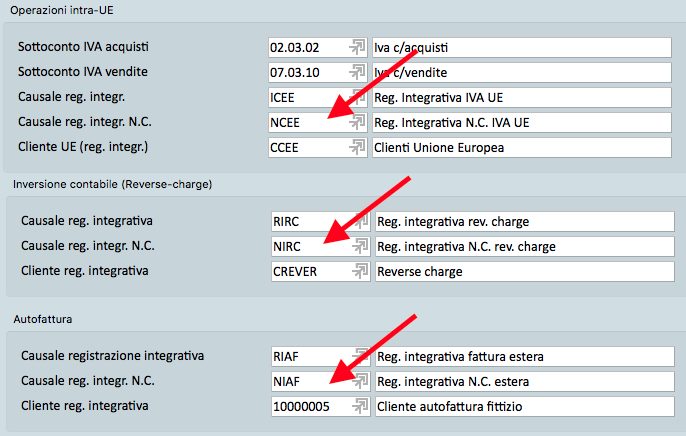Click the 'Clienti Unione Europea' description field
Viewport: 686px width, 436px height.
(x=520, y=148)
